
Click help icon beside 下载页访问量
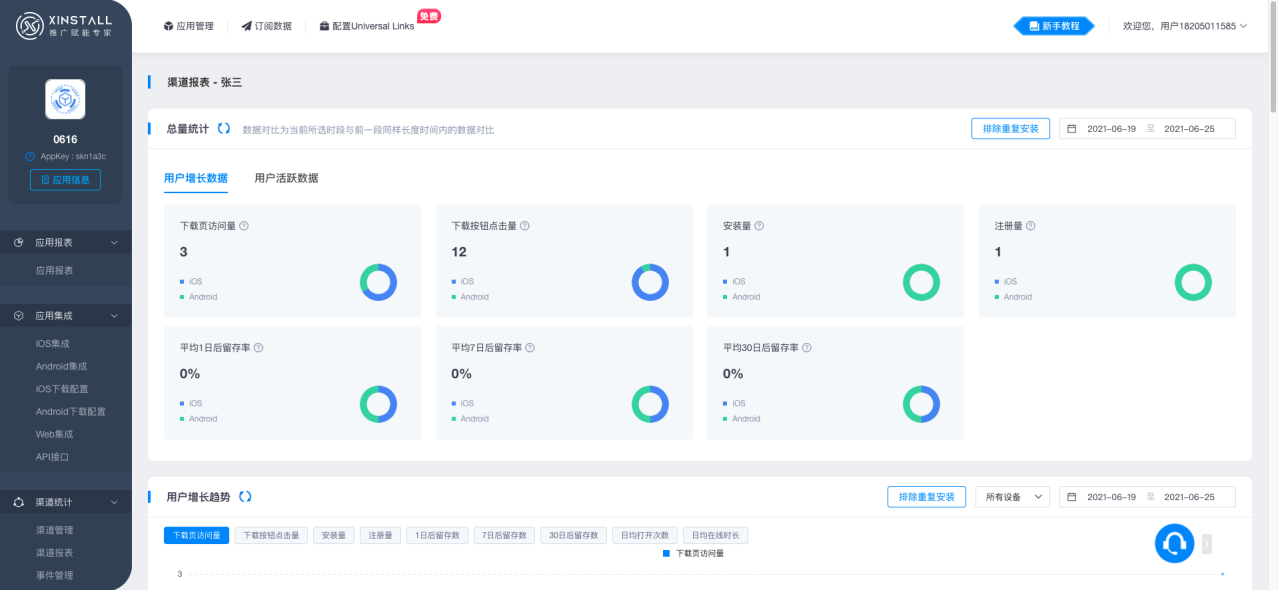point(244,226)
